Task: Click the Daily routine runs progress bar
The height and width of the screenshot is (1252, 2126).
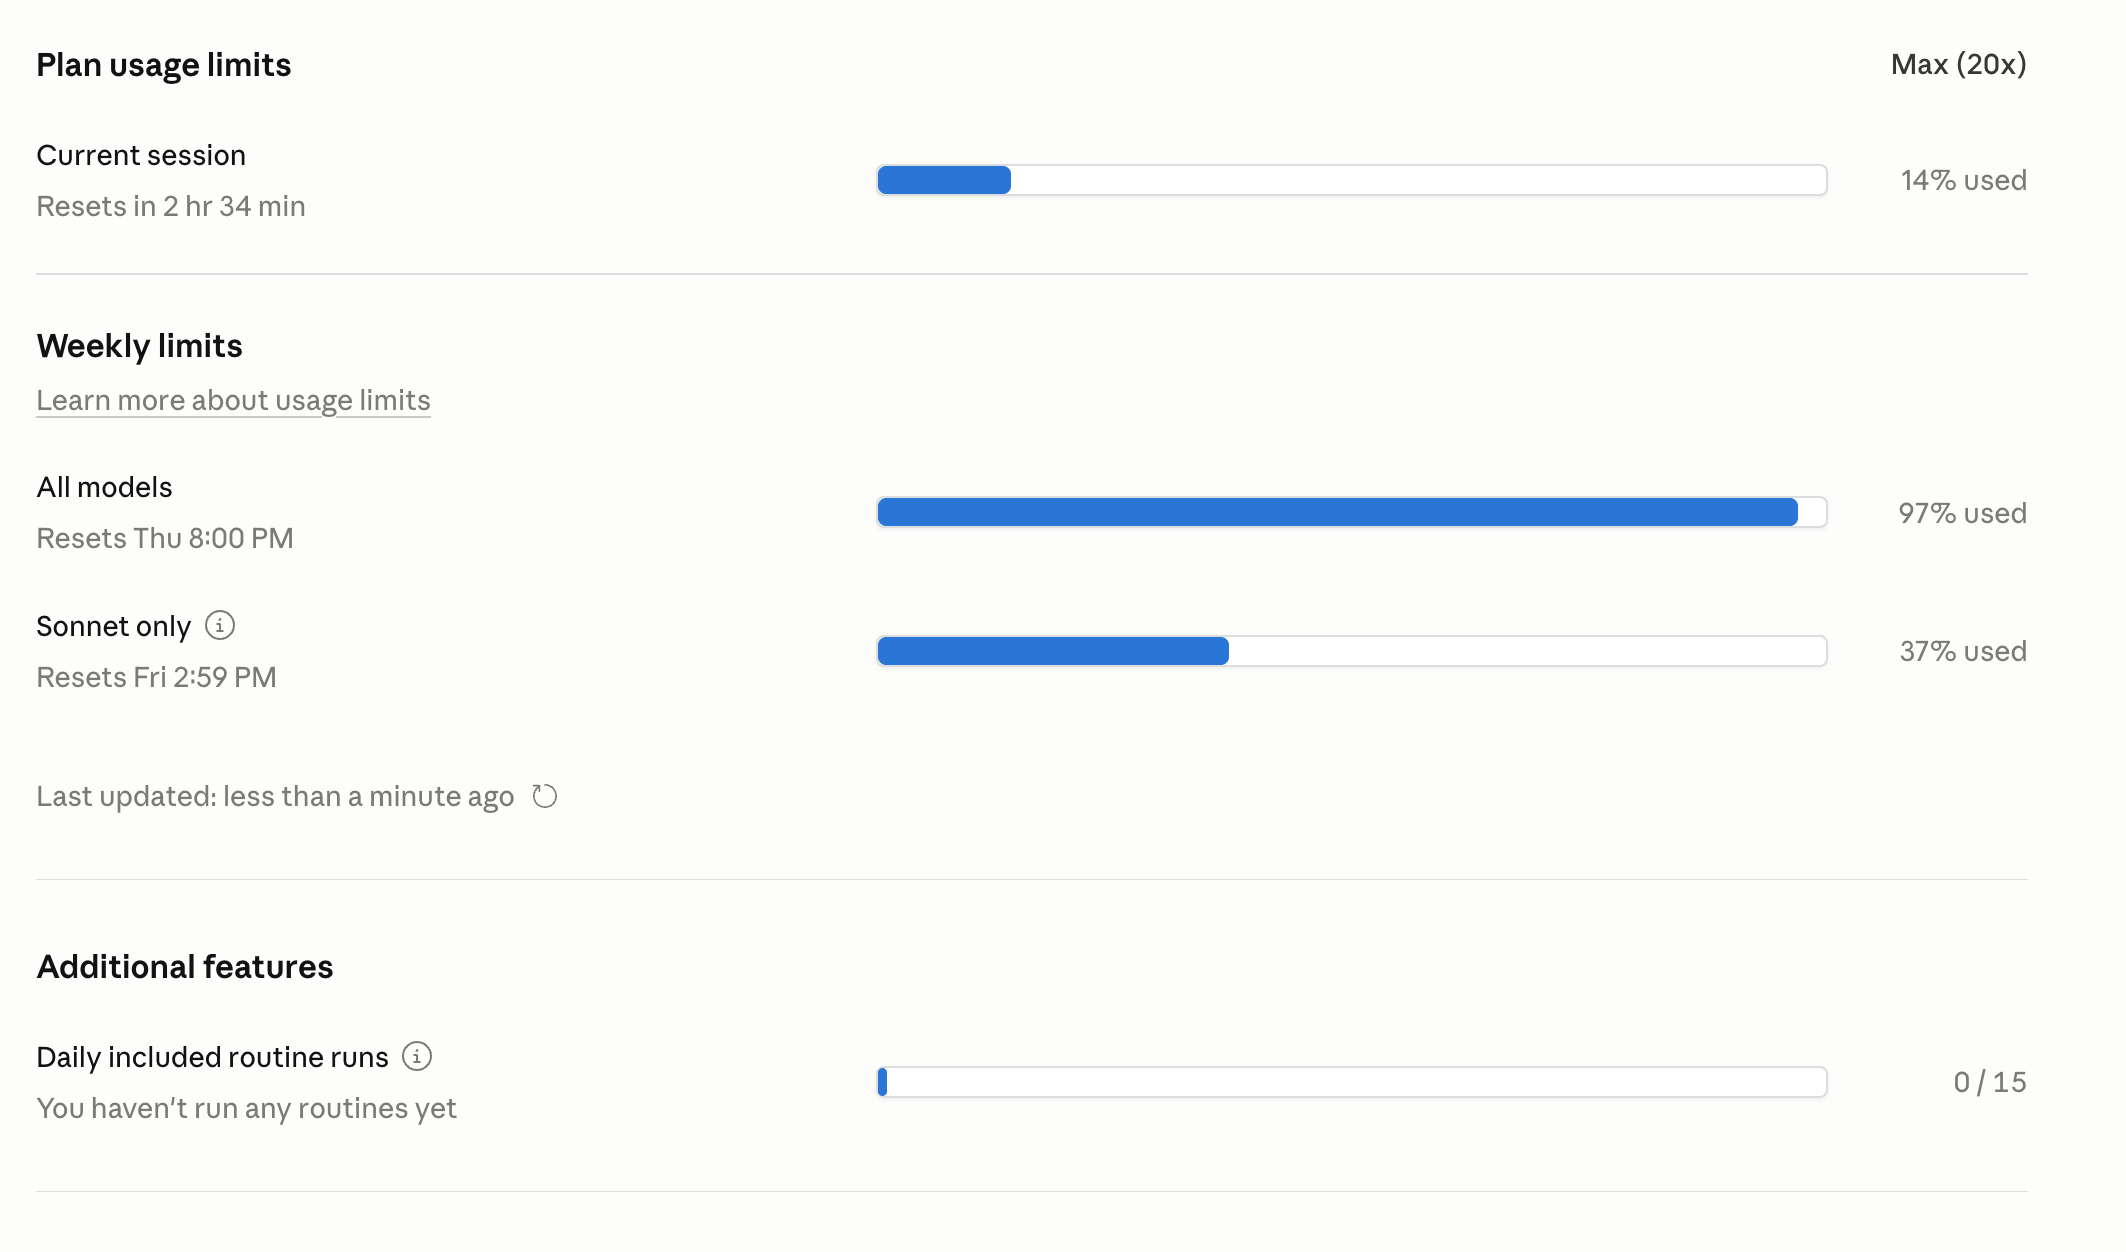Action: [x=1352, y=1082]
